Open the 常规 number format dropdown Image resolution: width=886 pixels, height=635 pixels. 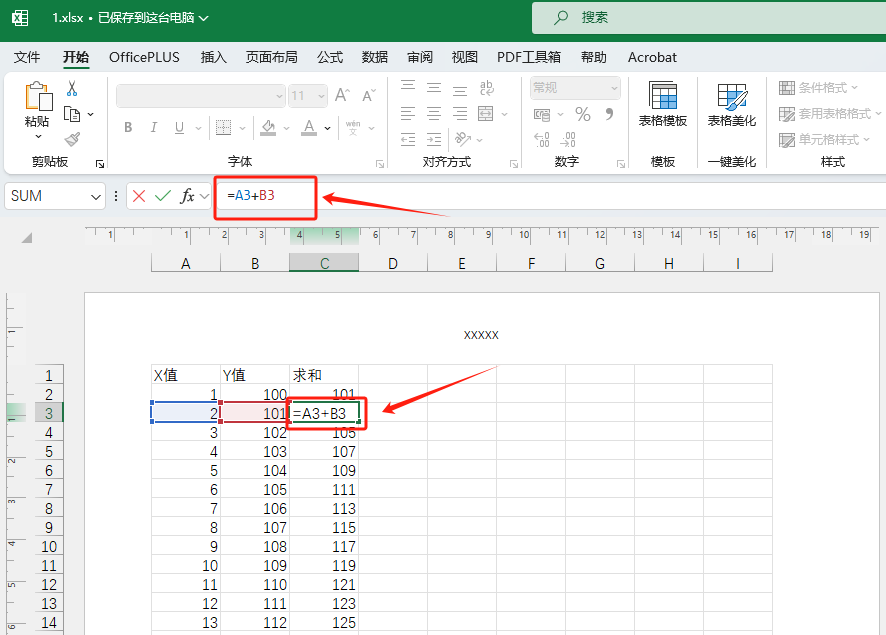pos(612,88)
